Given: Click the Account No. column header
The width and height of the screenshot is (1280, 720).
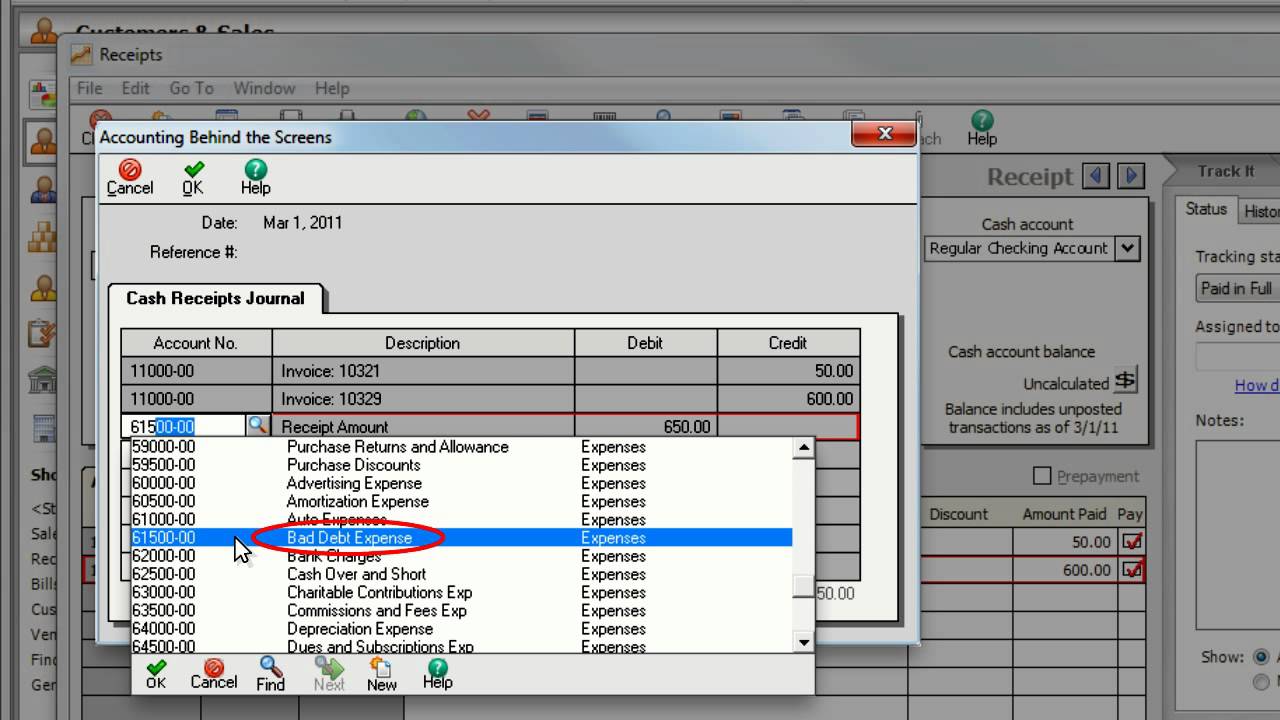Looking at the screenshot, I should [196, 343].
